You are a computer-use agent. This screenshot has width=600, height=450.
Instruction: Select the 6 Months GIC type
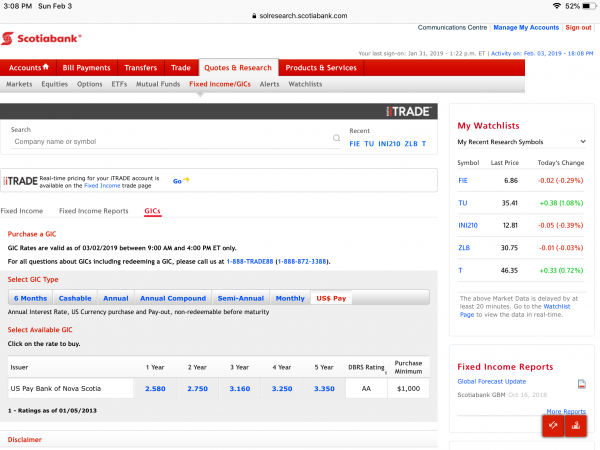point(30,298)
